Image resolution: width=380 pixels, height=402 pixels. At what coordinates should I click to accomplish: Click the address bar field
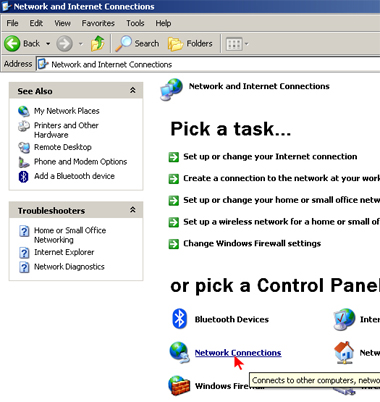coord(208,64)
